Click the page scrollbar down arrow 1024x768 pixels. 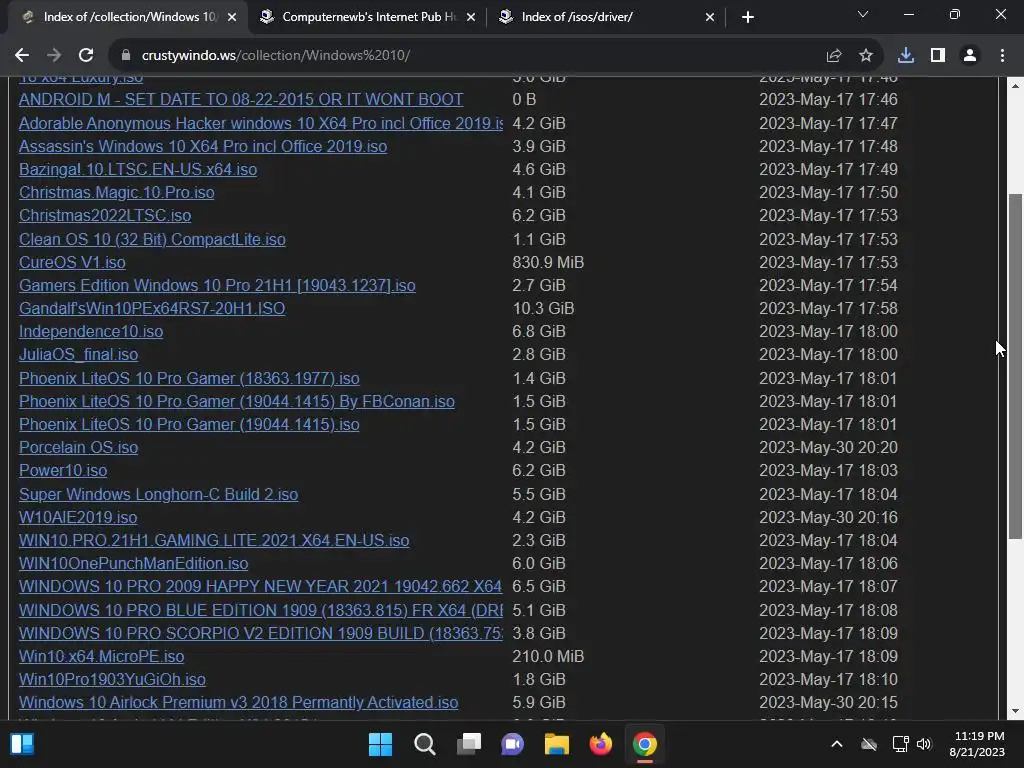coord(1016,711)
